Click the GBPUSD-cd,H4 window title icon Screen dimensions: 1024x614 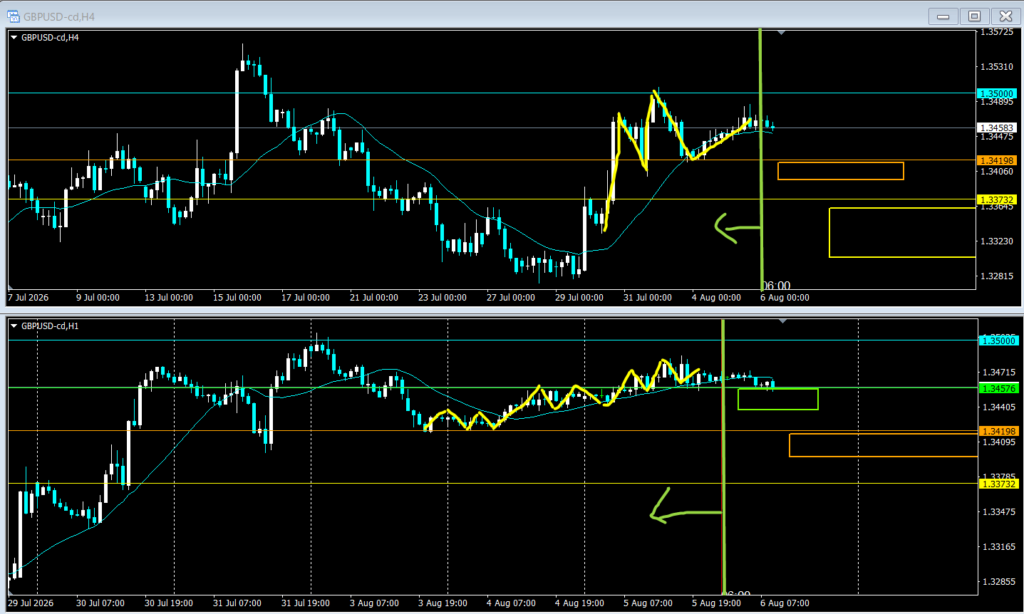coord(13,16)
